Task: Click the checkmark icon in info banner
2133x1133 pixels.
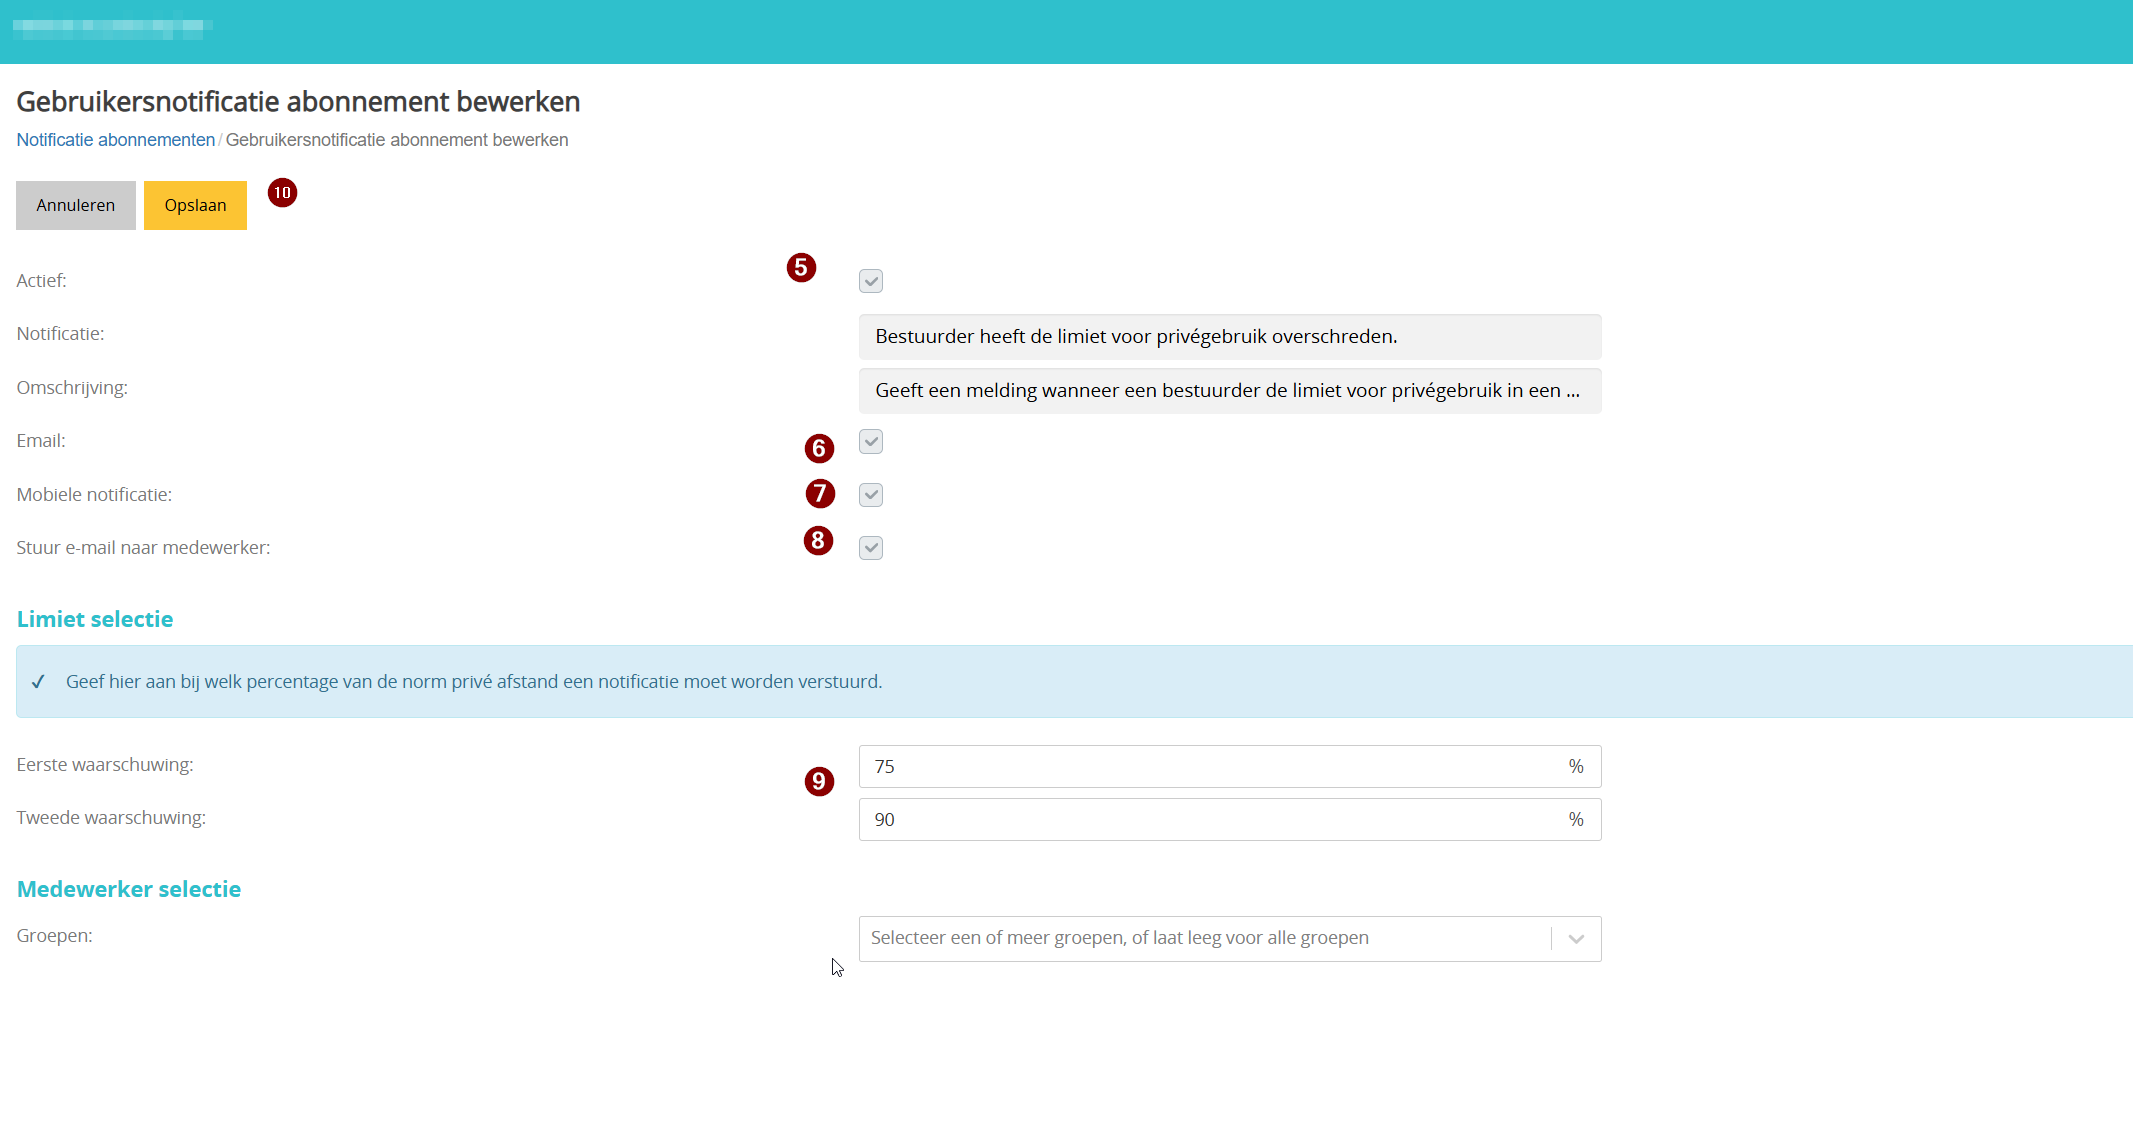Action: 38,682
